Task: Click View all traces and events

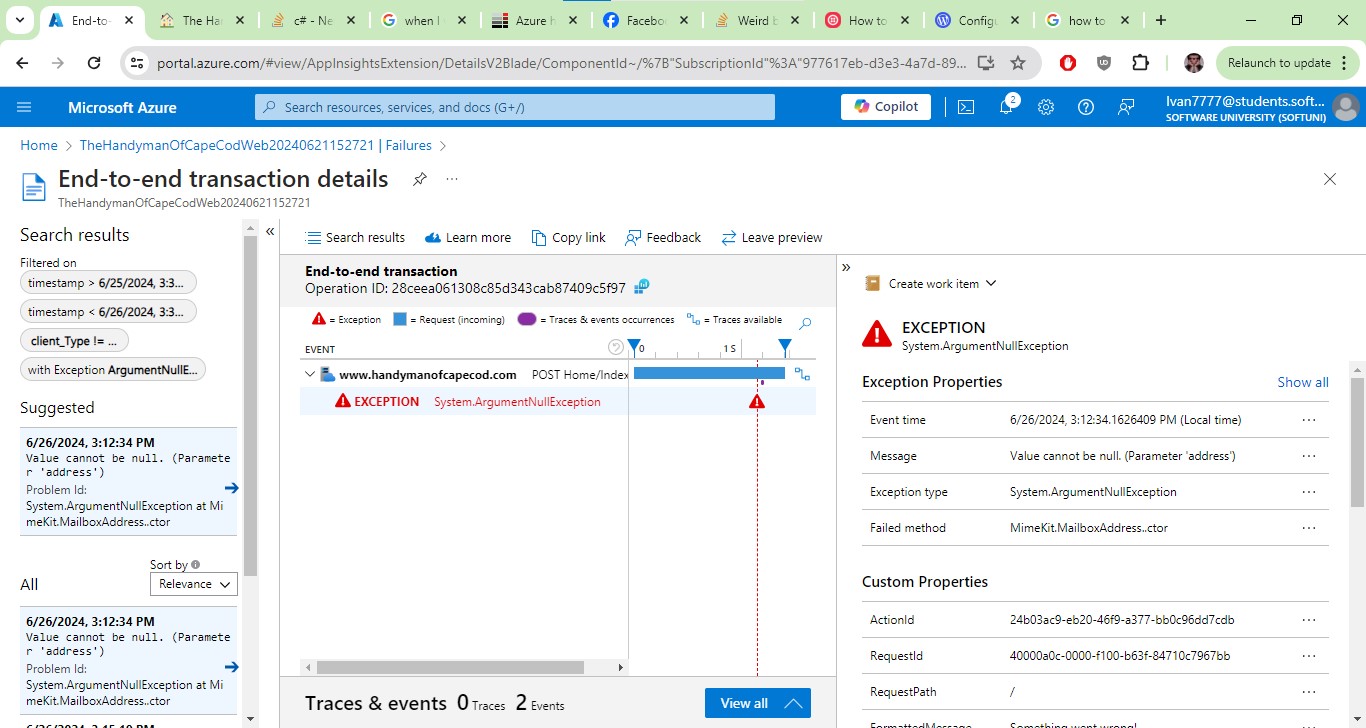Action: coord(758,703)
